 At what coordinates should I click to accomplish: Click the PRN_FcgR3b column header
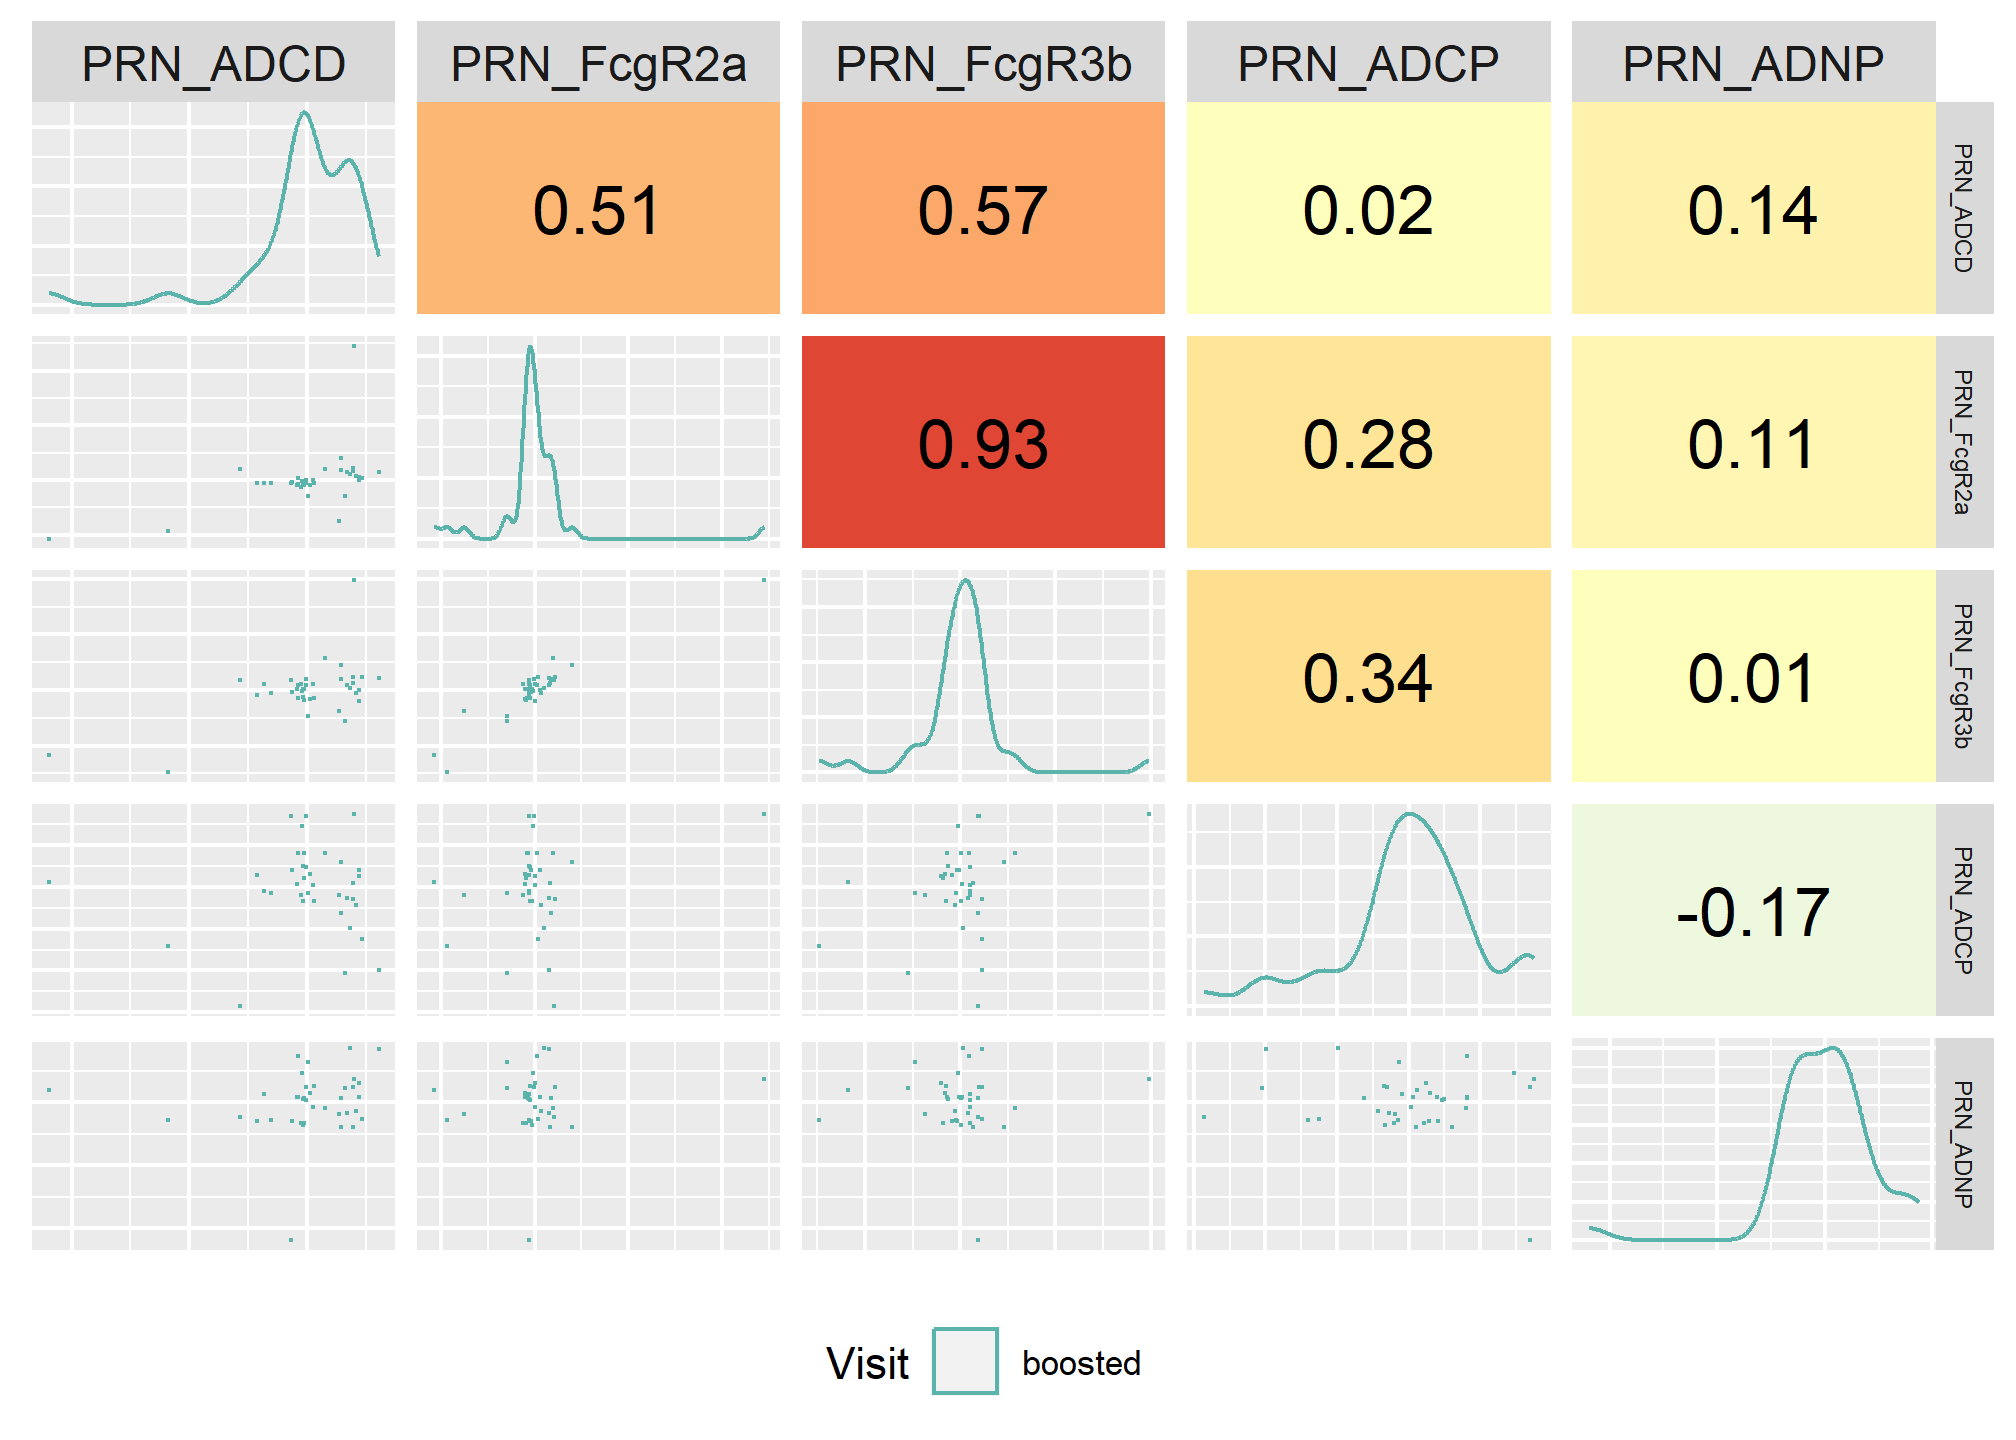point(983,62)
